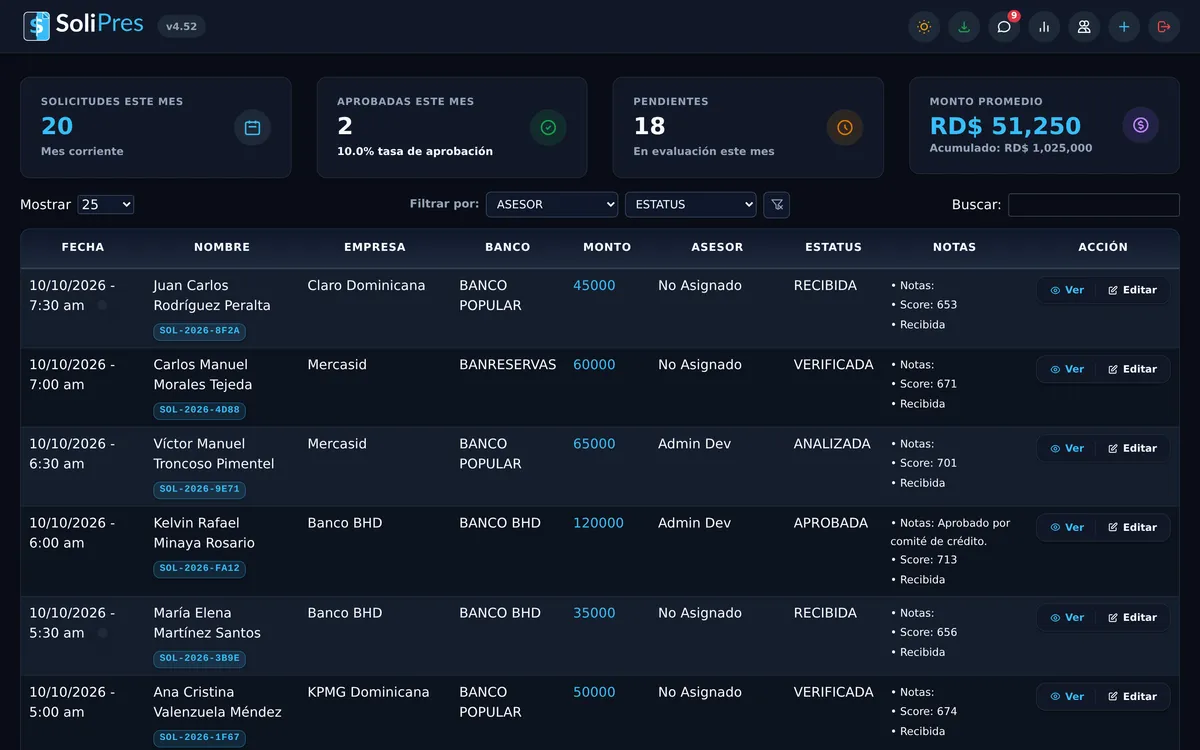Click Ver for Carlos Manuel Morales Tejeda
The image size is (1200, 750).
click(1067, 369)
